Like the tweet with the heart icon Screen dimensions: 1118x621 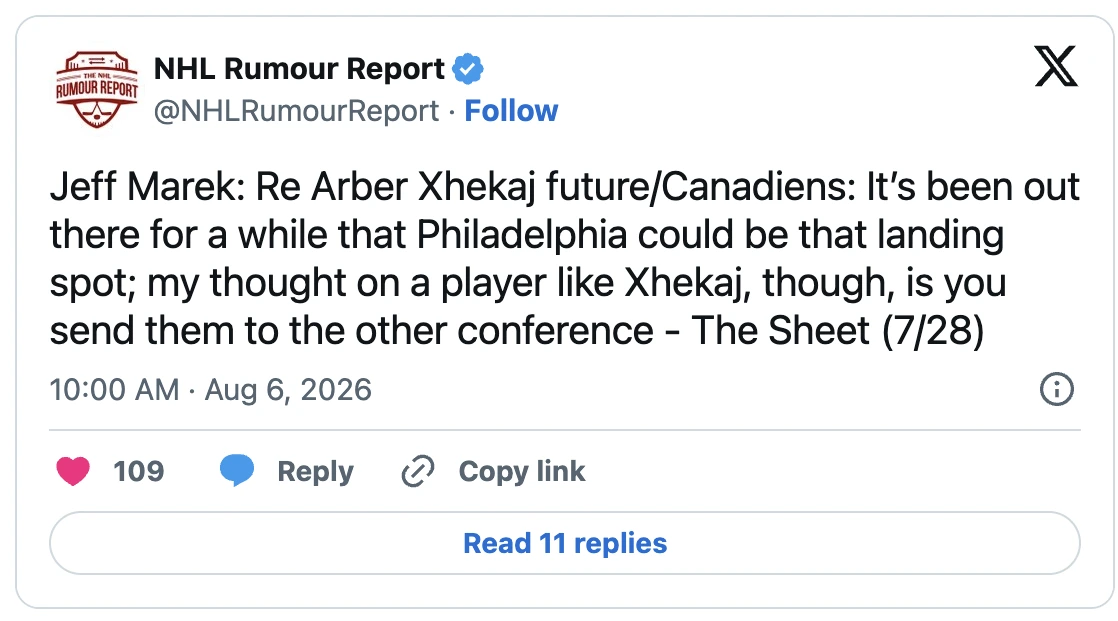point(73,471)
